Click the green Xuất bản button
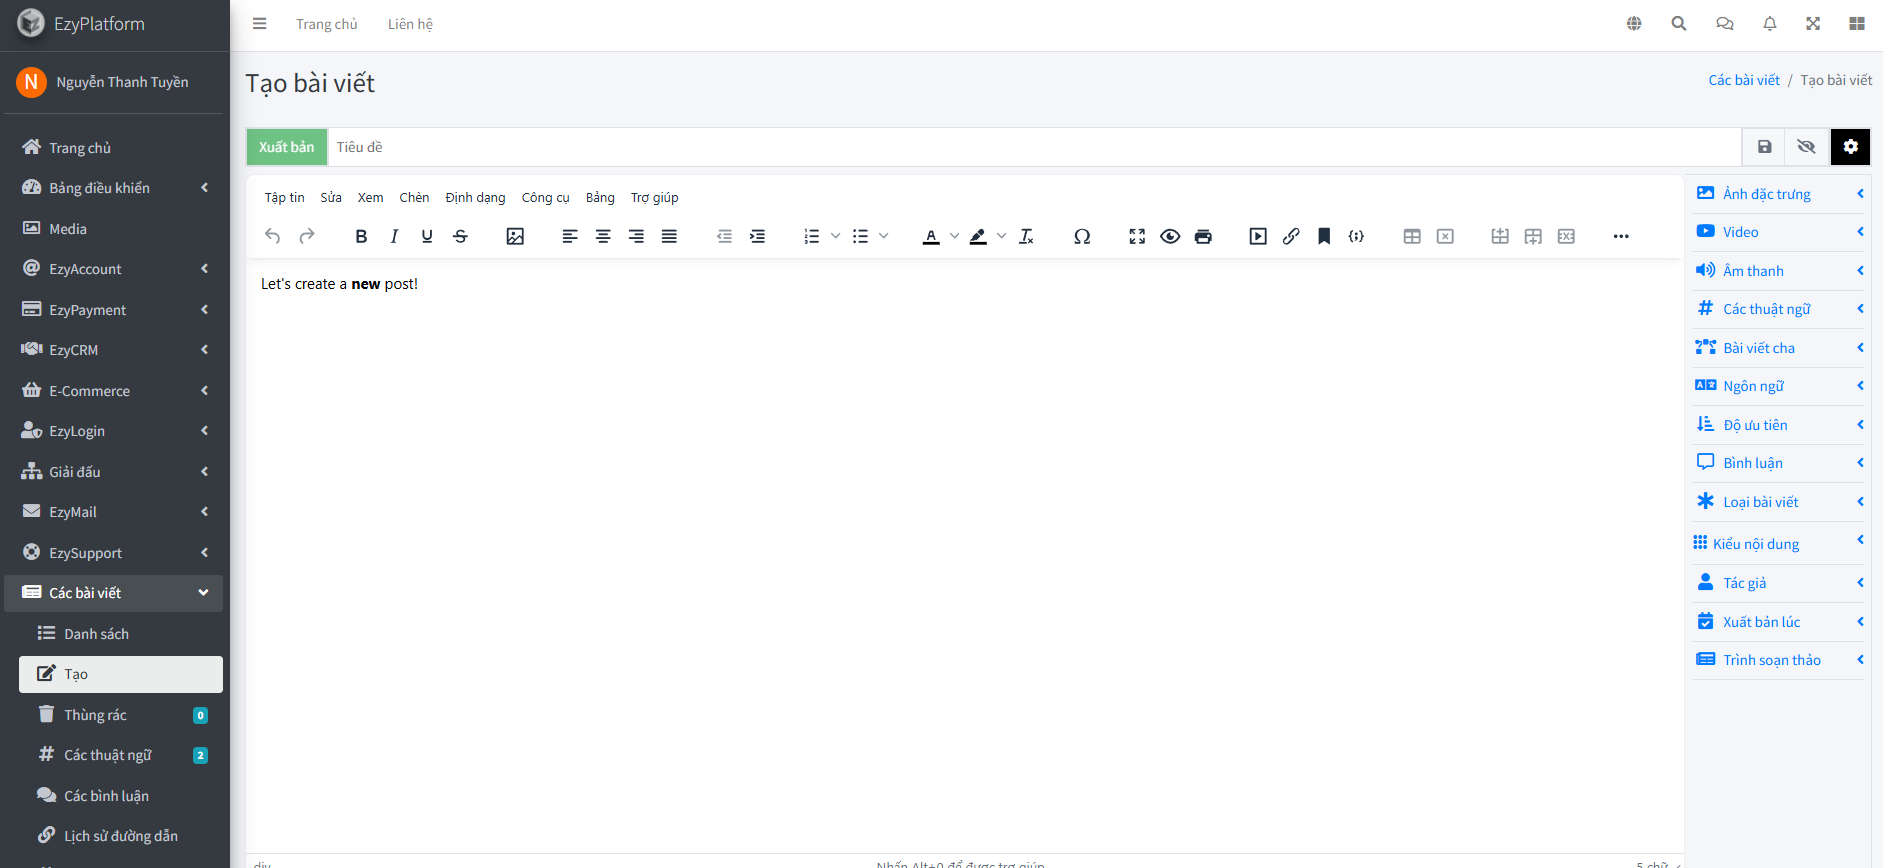This screenshot has width=1883, height=868. (287, 147)
